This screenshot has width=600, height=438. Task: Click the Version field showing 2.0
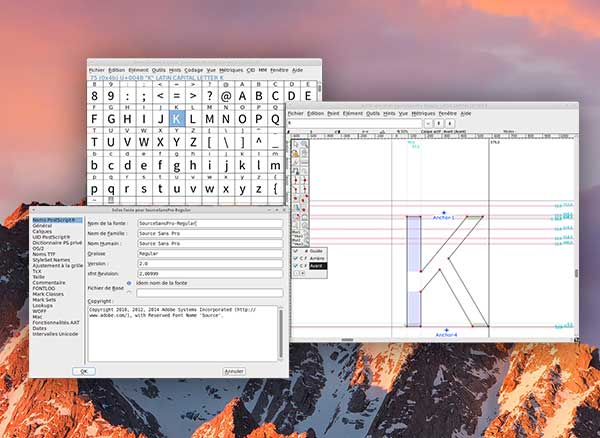[x=210, y=264]
